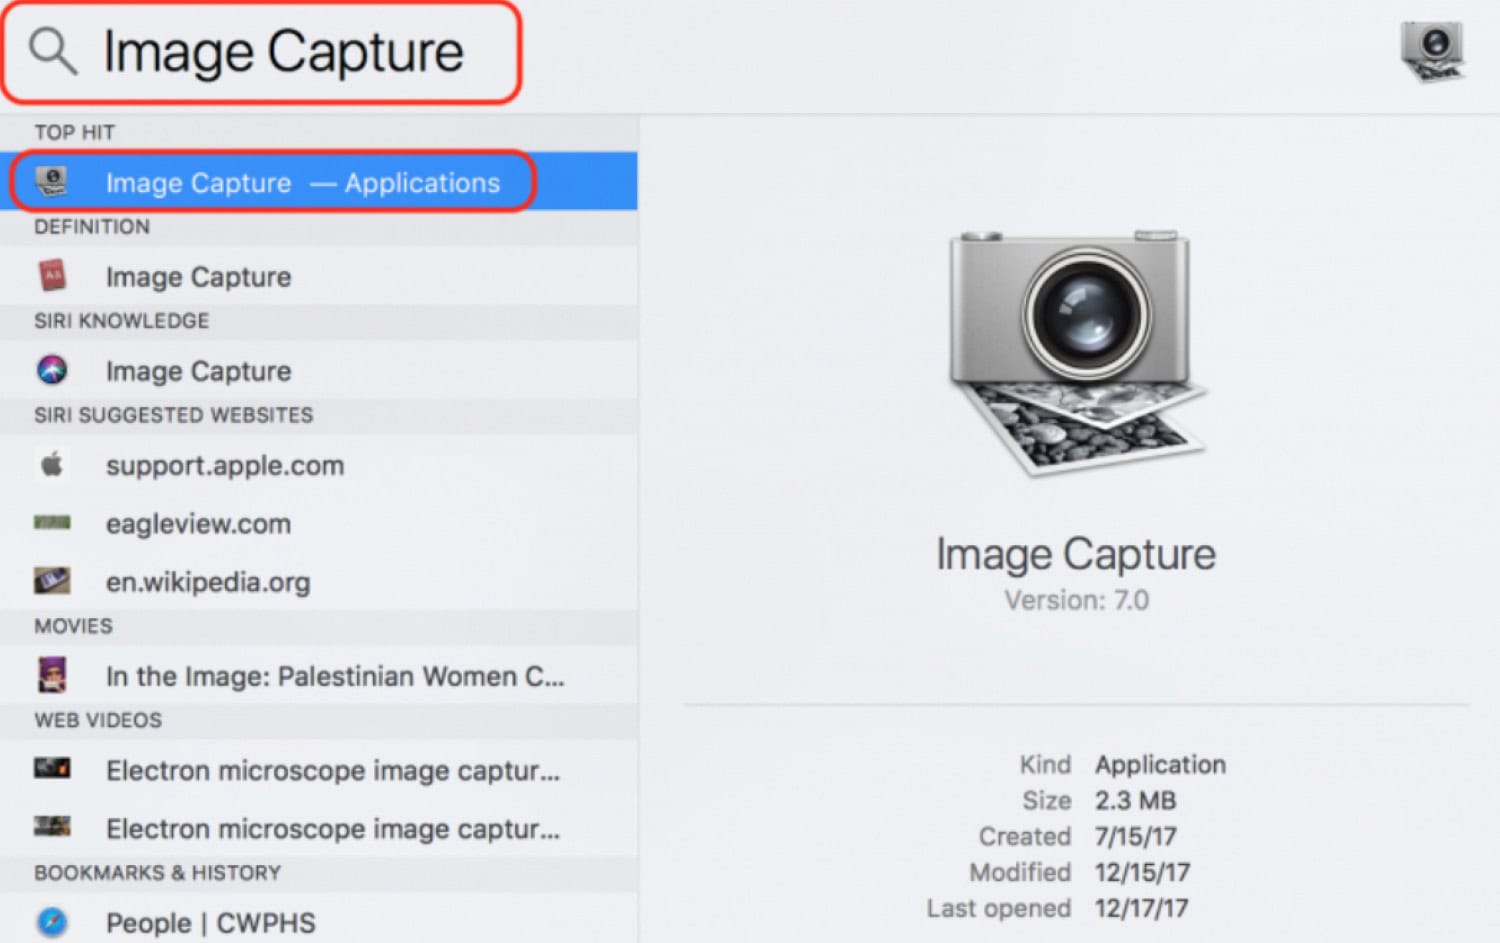The image size is (1500, 943).
Task: Click the dictionary icon in the Definition row
Action: [x=52, y=275]
